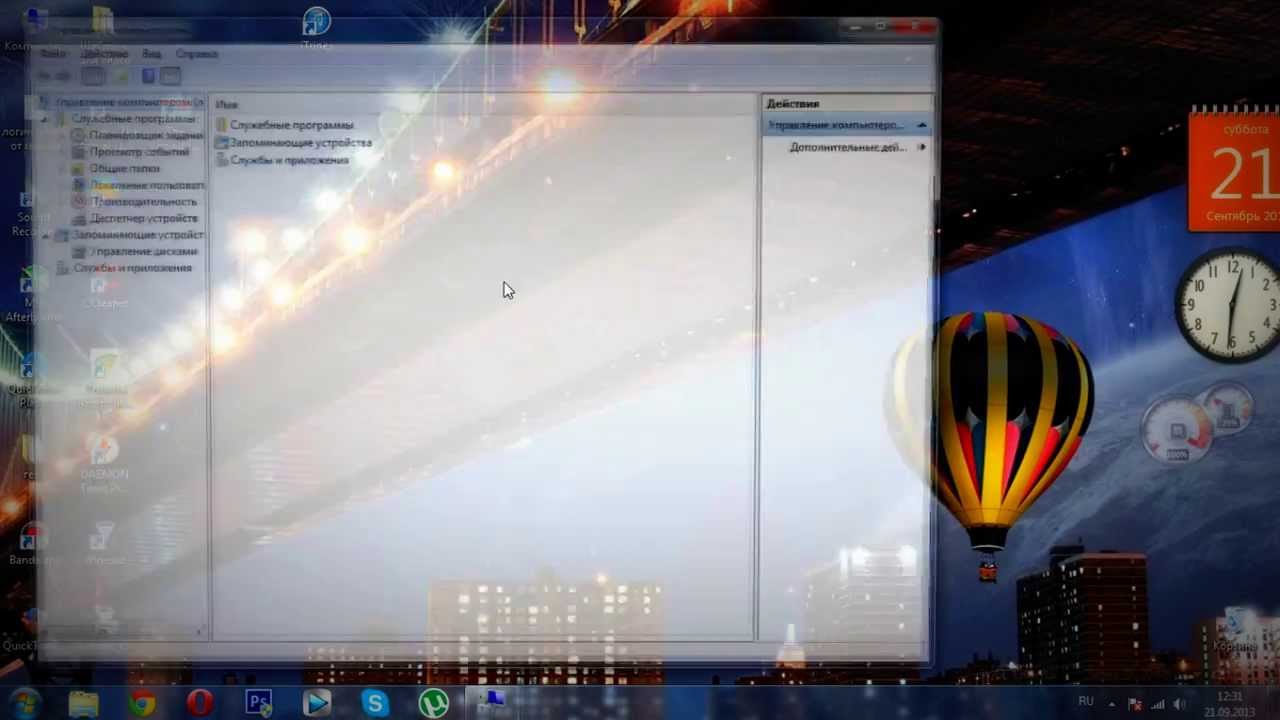The width and height of the screenshot is (1280, 720).
Task: Collapse the Управление компьютером actions section
Action: click(921, 125)
